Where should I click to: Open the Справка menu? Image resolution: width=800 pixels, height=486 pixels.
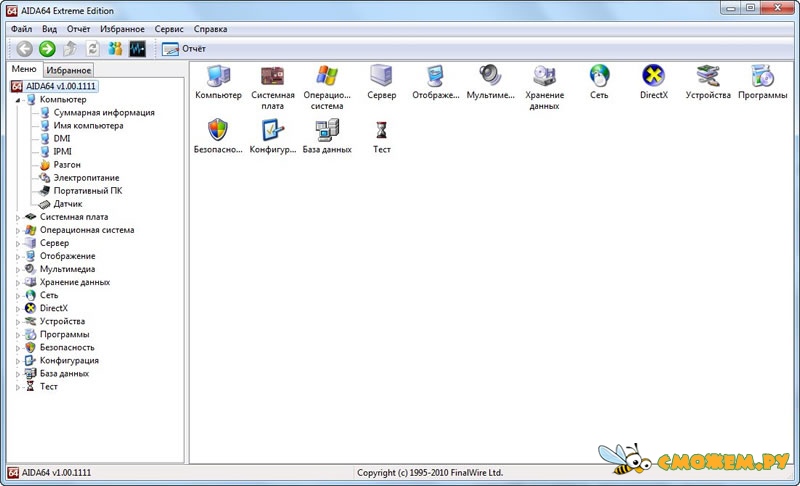(x=210, y=29)
